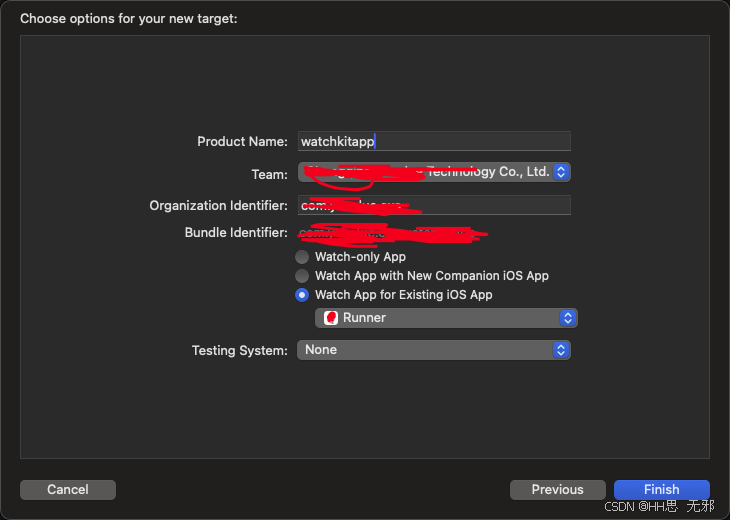Viewport: 730px width, 520px height.
Task: Click the 'Testing System:' label
Action: pyautogui.click(x=240, y=351)
